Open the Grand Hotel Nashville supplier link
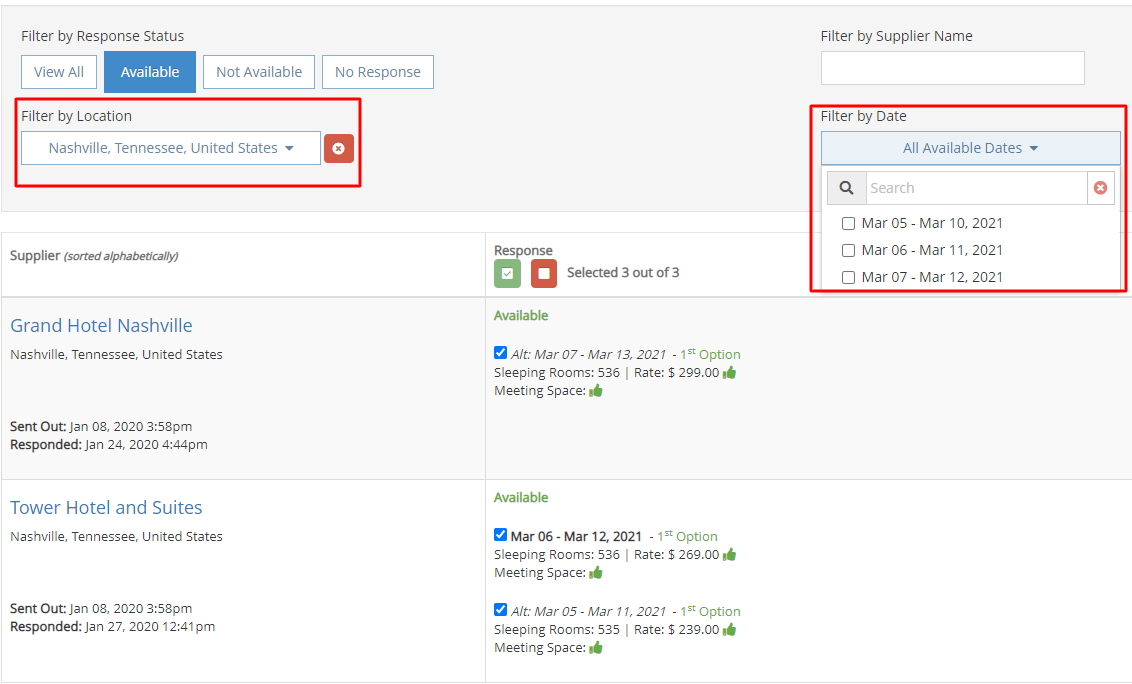 coord(101,326)
